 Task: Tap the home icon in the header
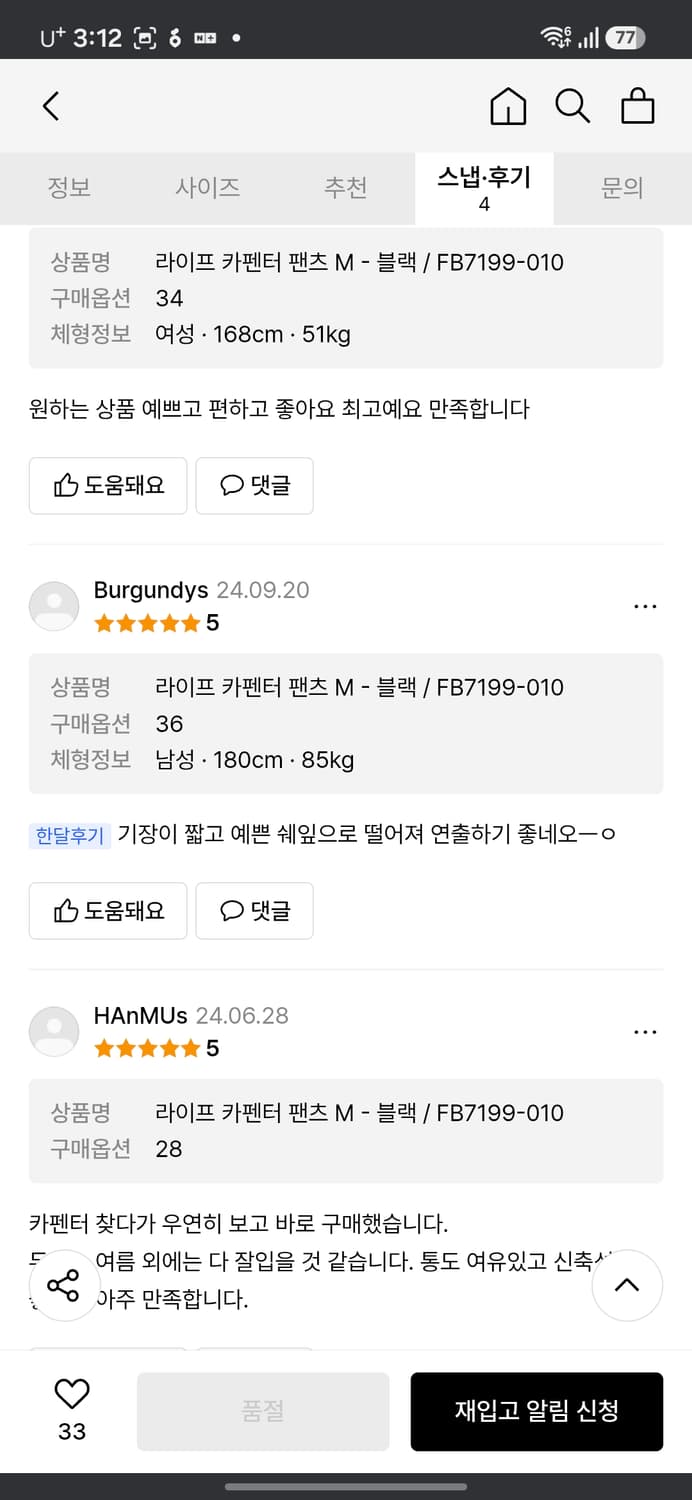pyautogui.click(x=508, y=105)
